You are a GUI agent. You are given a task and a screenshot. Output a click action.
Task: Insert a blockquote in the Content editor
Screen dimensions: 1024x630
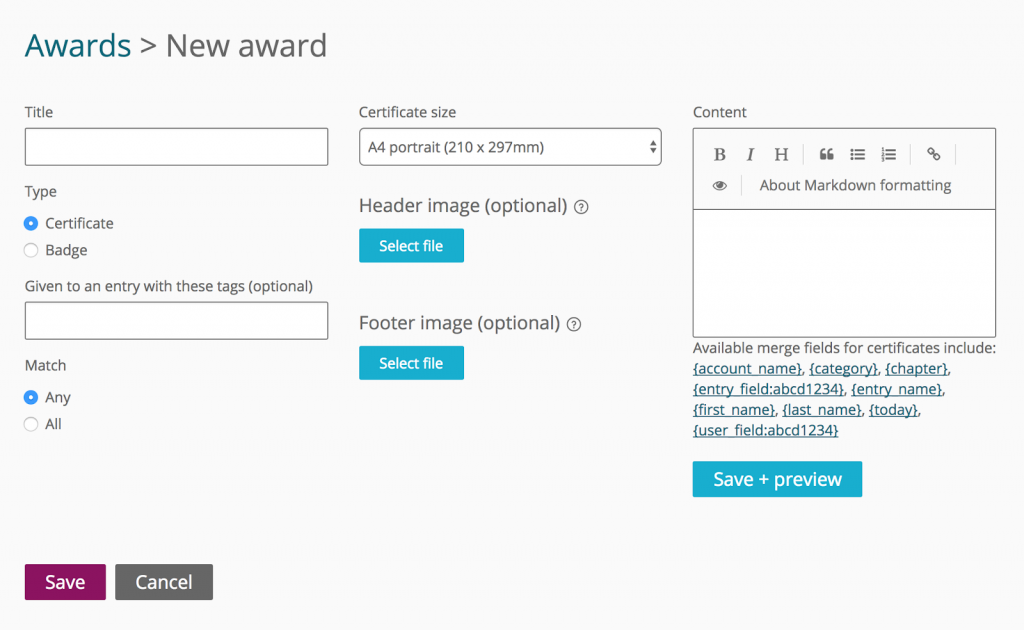[826, 154]
